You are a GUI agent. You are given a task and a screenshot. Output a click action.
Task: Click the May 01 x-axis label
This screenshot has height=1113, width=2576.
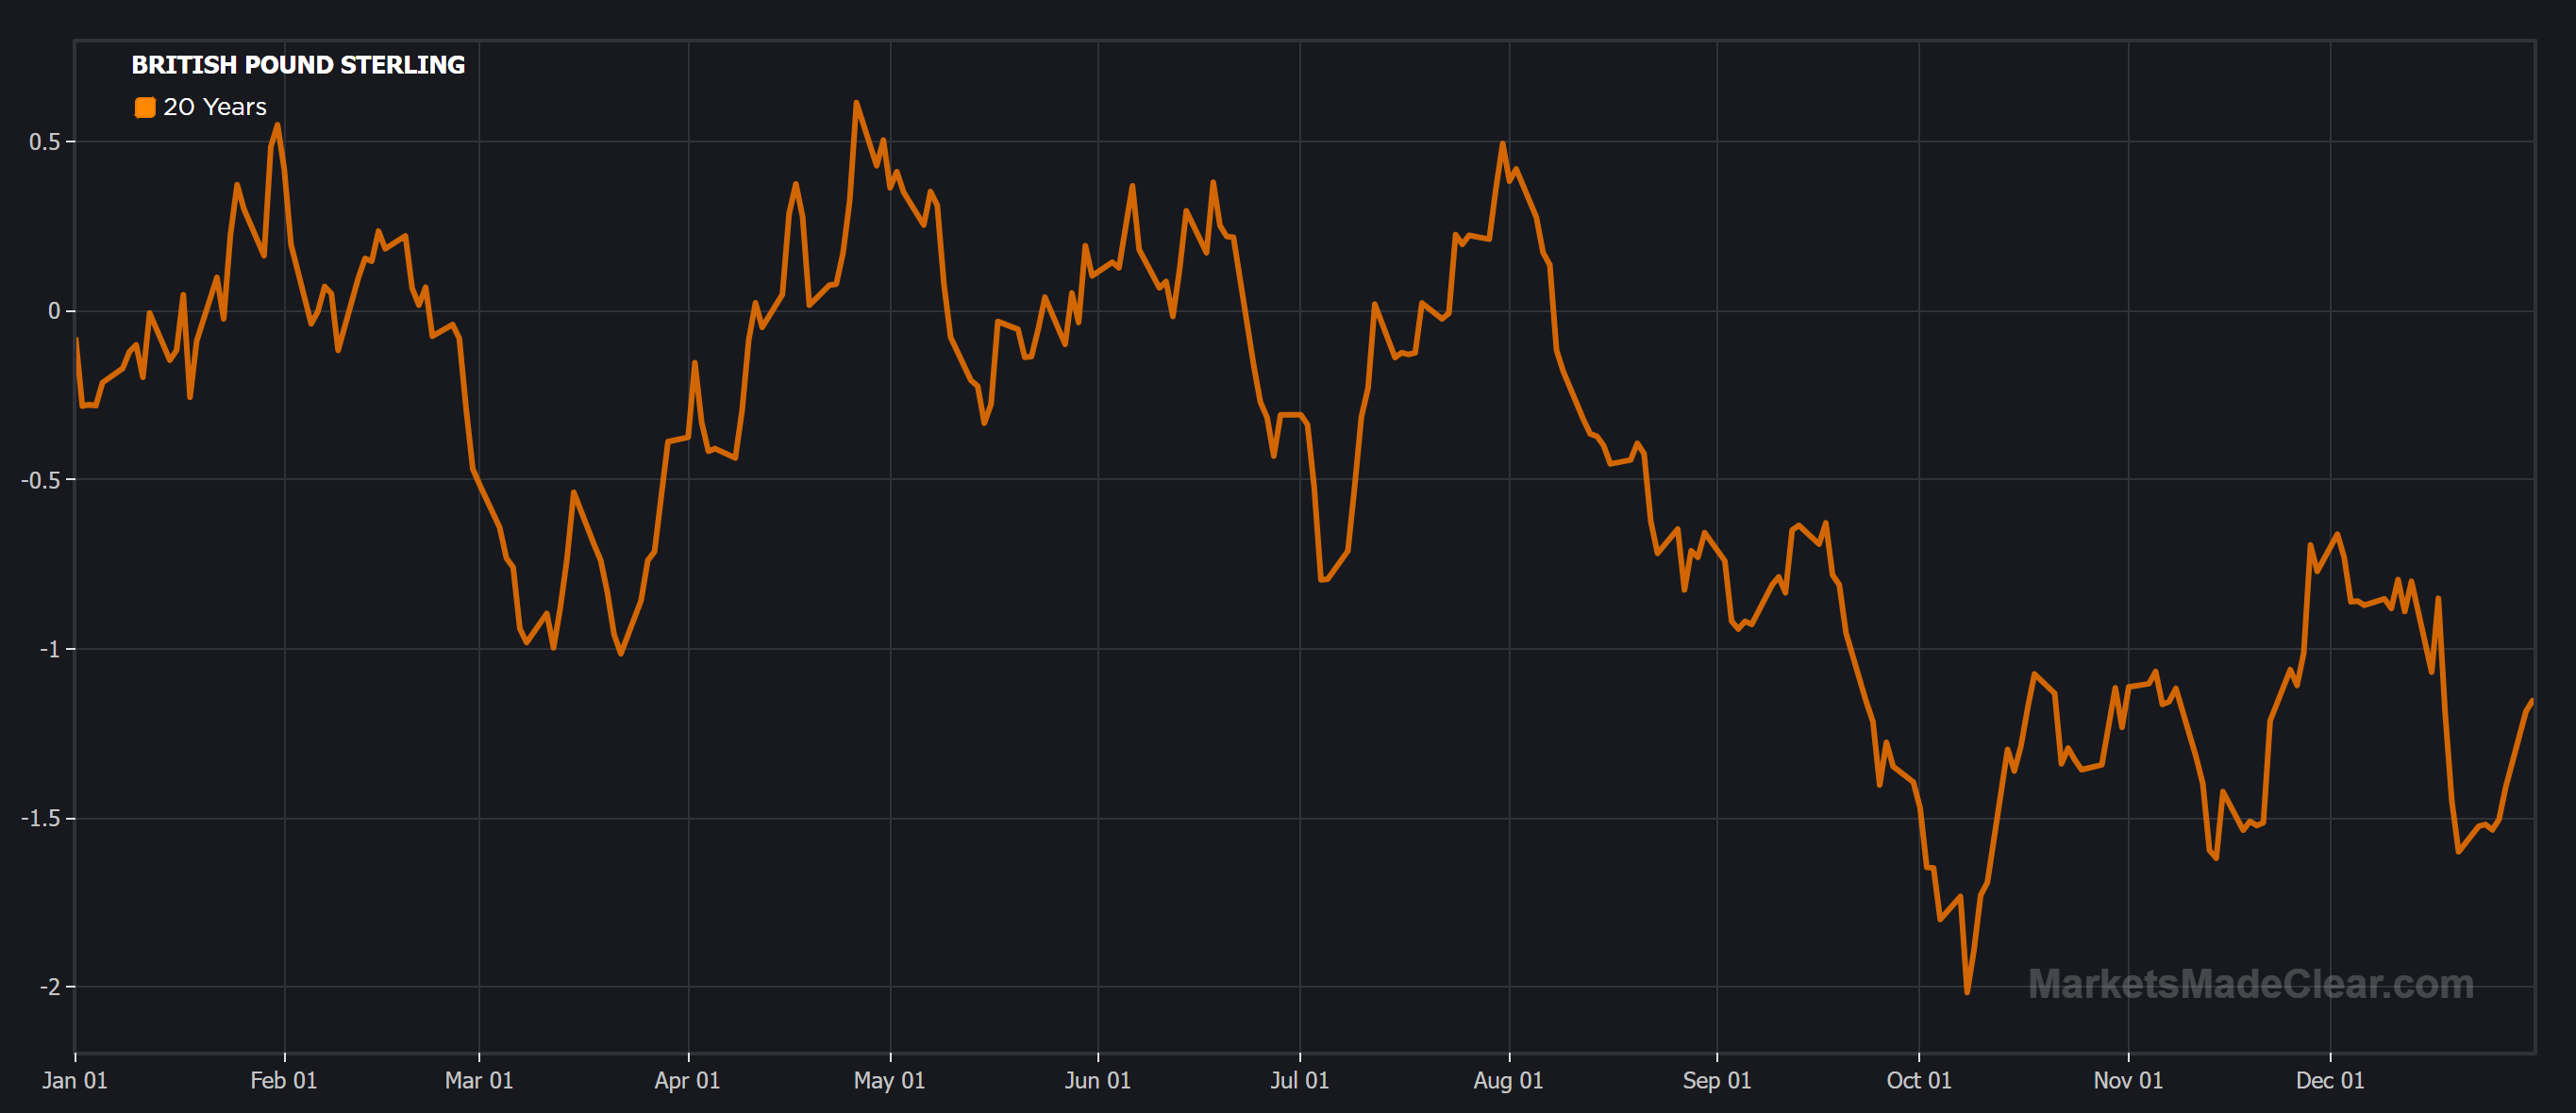pos(889,1080)
